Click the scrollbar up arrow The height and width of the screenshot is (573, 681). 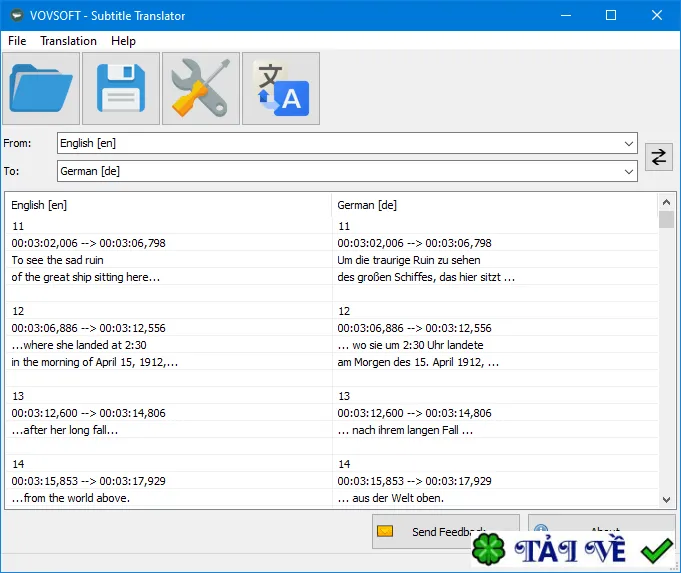[x=666, y=202]
